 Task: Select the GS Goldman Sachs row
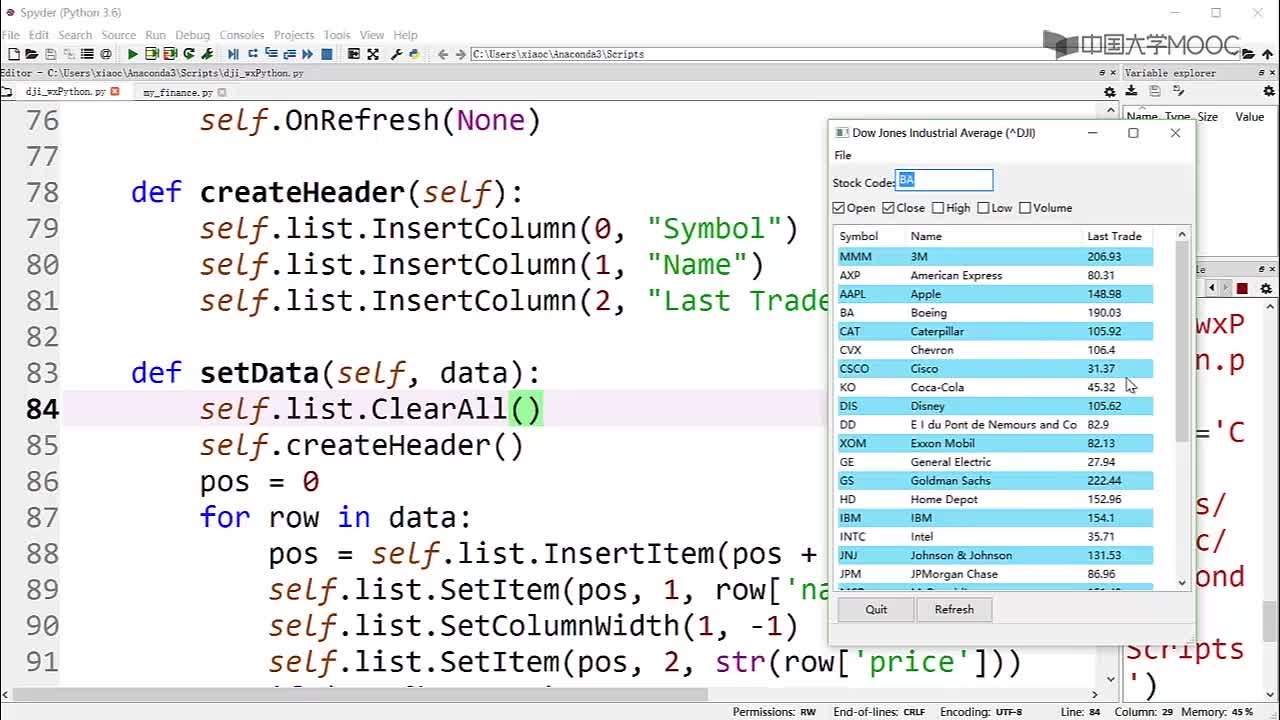(995, 480)
